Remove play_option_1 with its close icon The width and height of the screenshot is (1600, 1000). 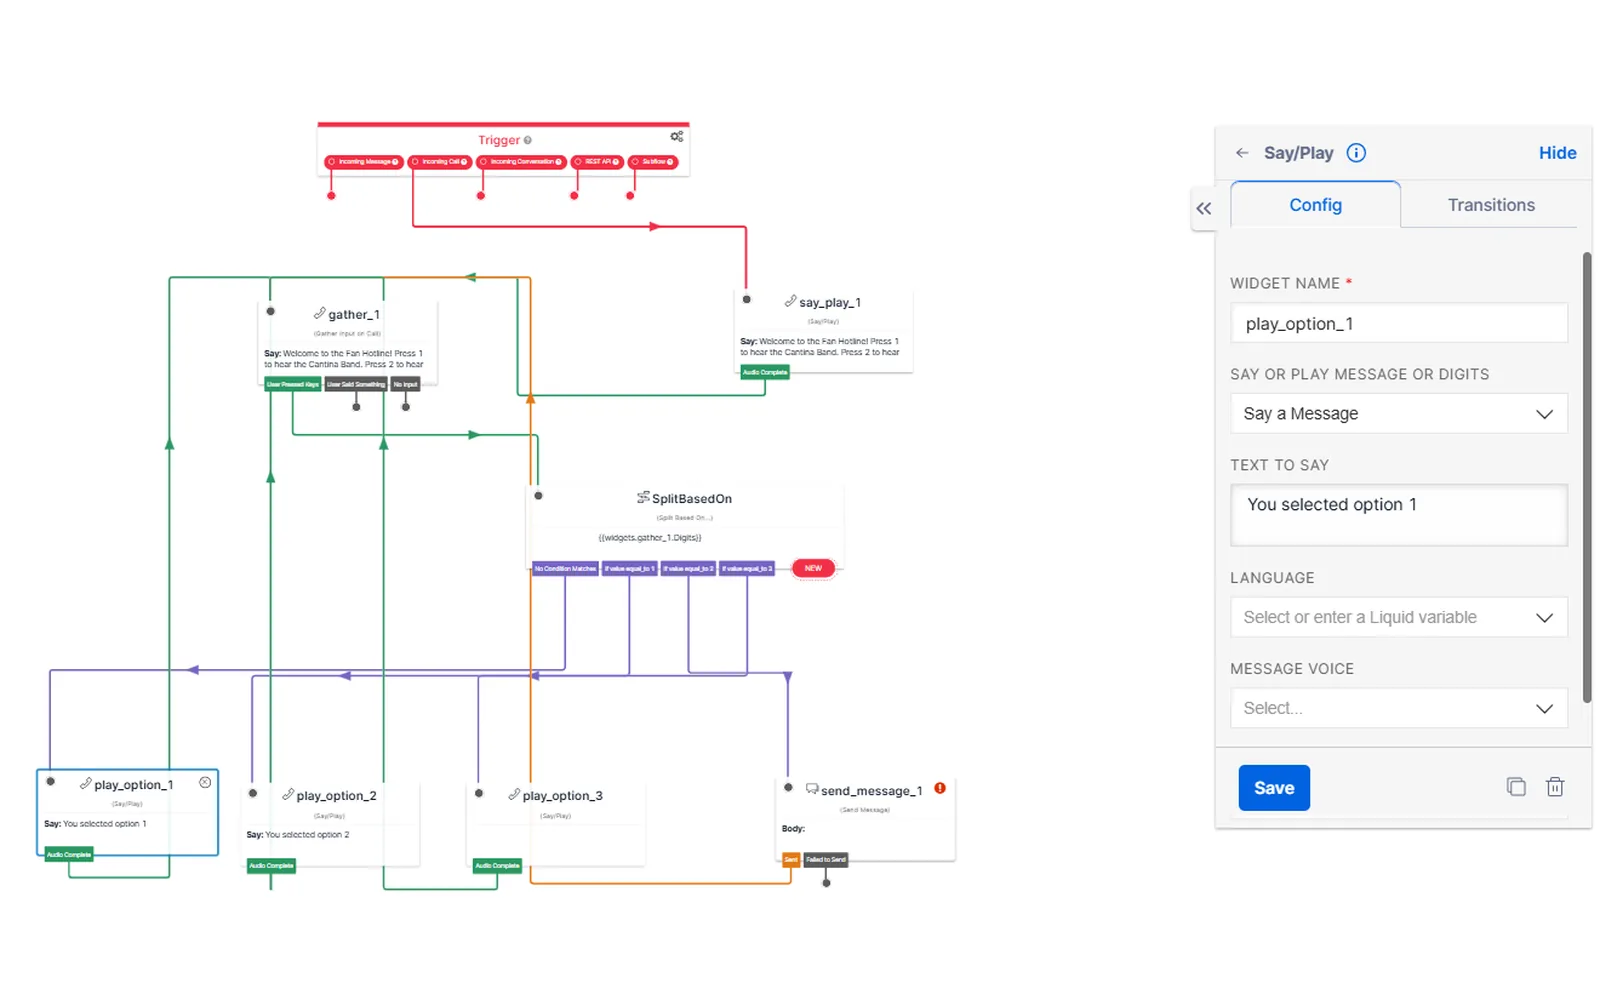point(205,783)
